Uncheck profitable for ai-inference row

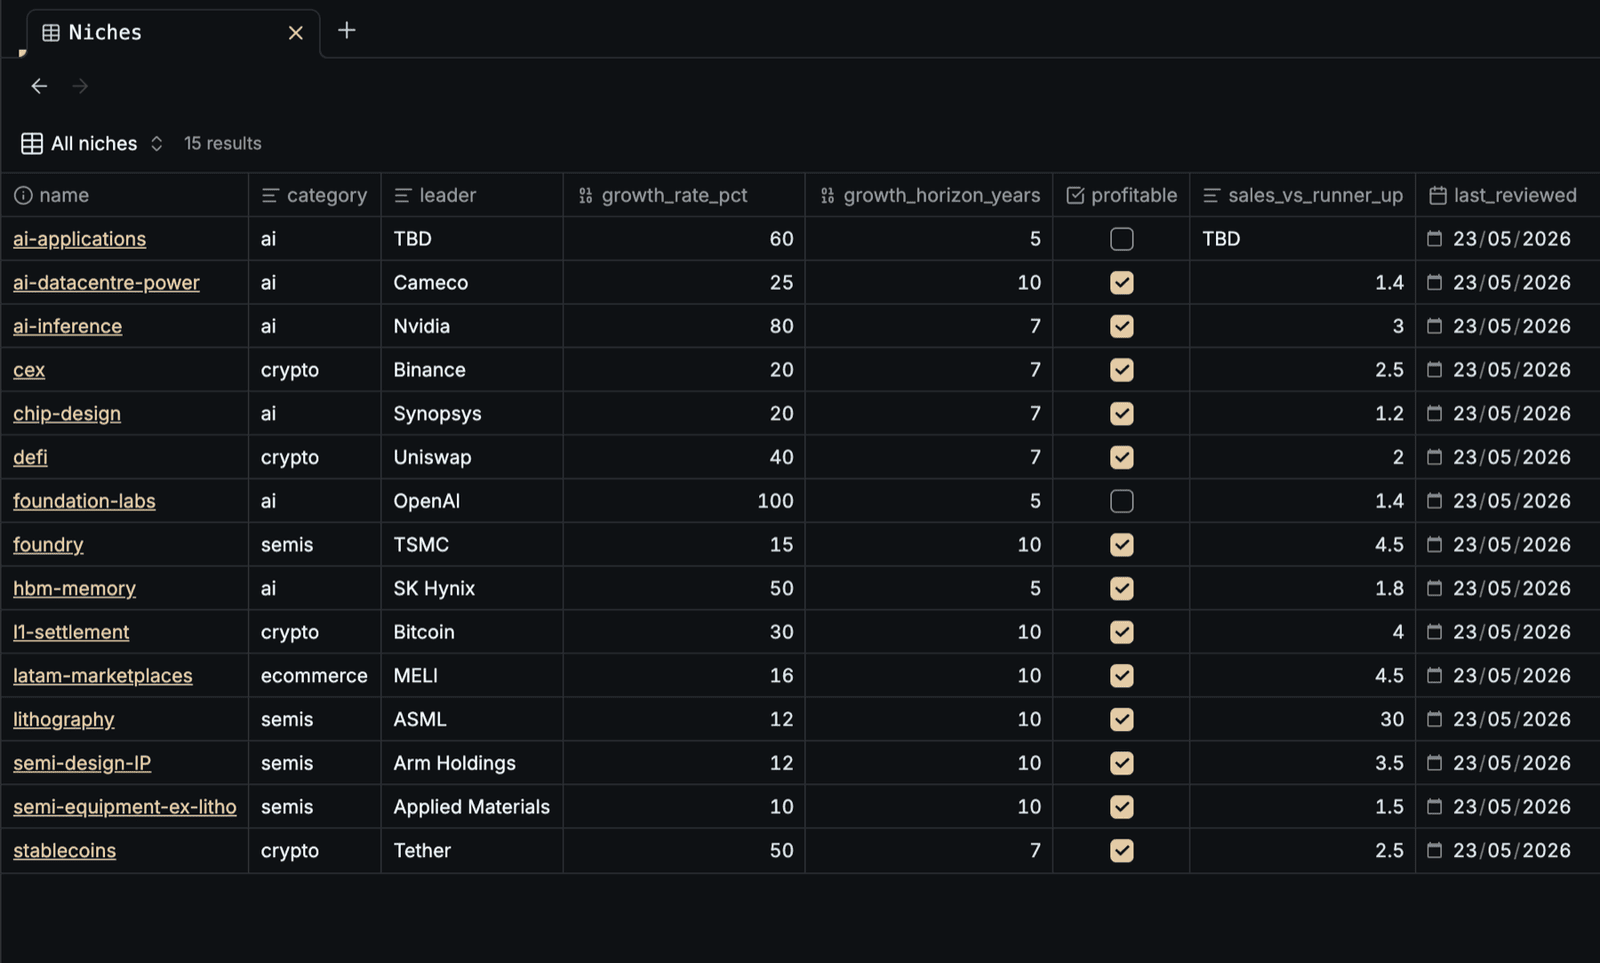(1122, 326)
